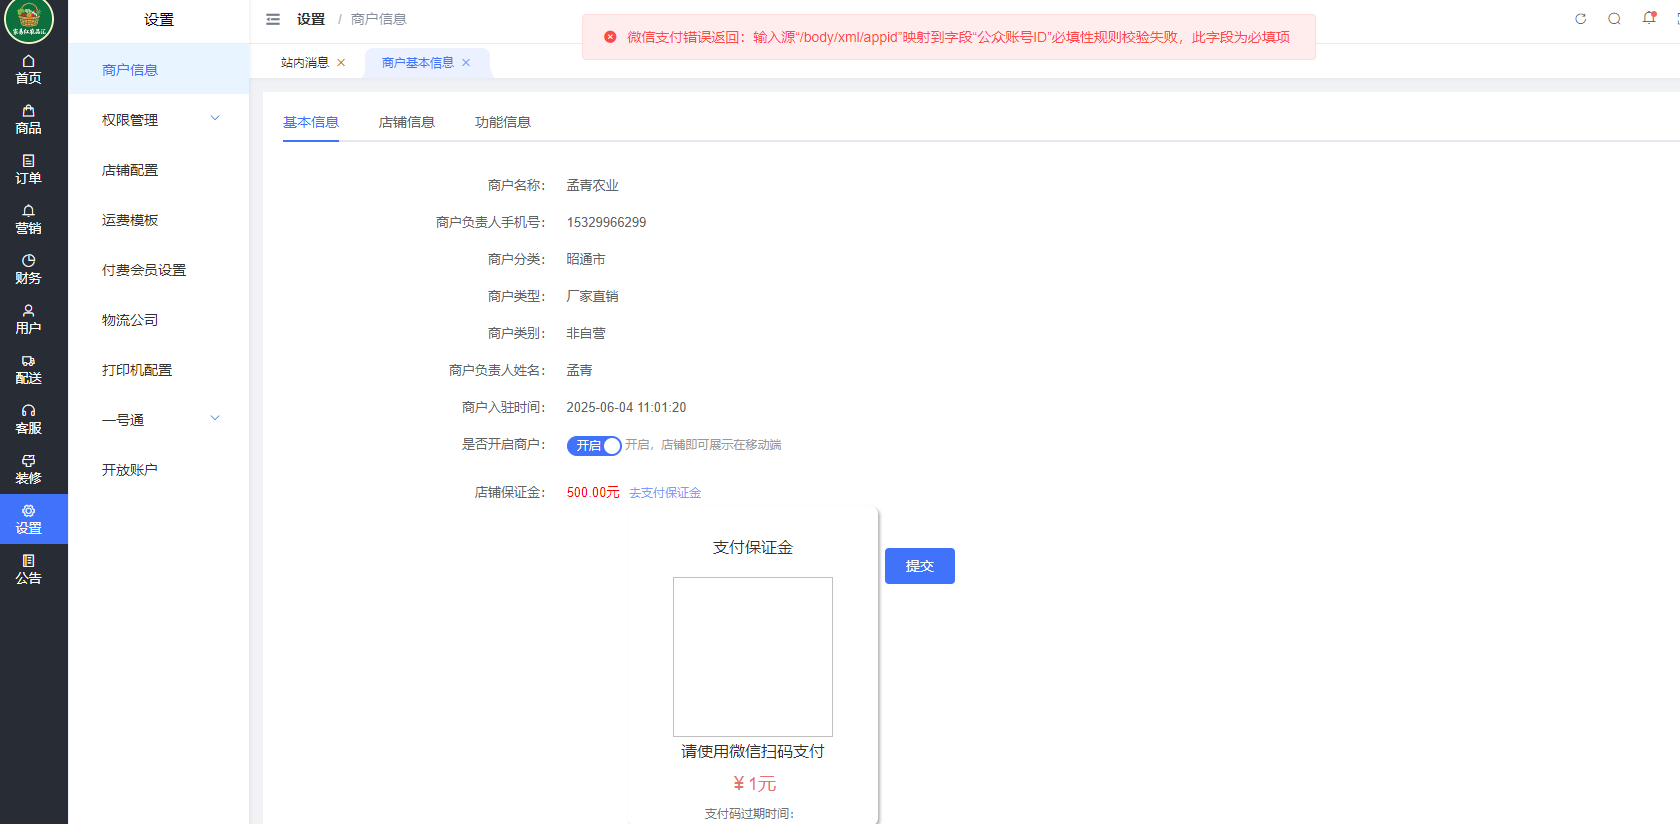Click the 去支付保证金 link
The image size is (1680, 824).
pyautogui.click(x=665, y=493)
